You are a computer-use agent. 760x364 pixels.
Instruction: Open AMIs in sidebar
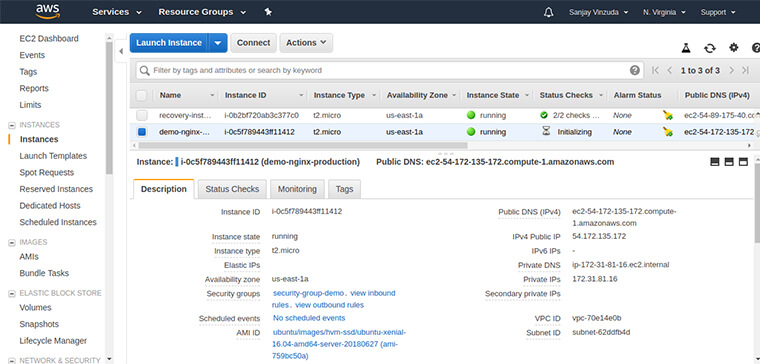pyautogui.click(x=29, y=257)
